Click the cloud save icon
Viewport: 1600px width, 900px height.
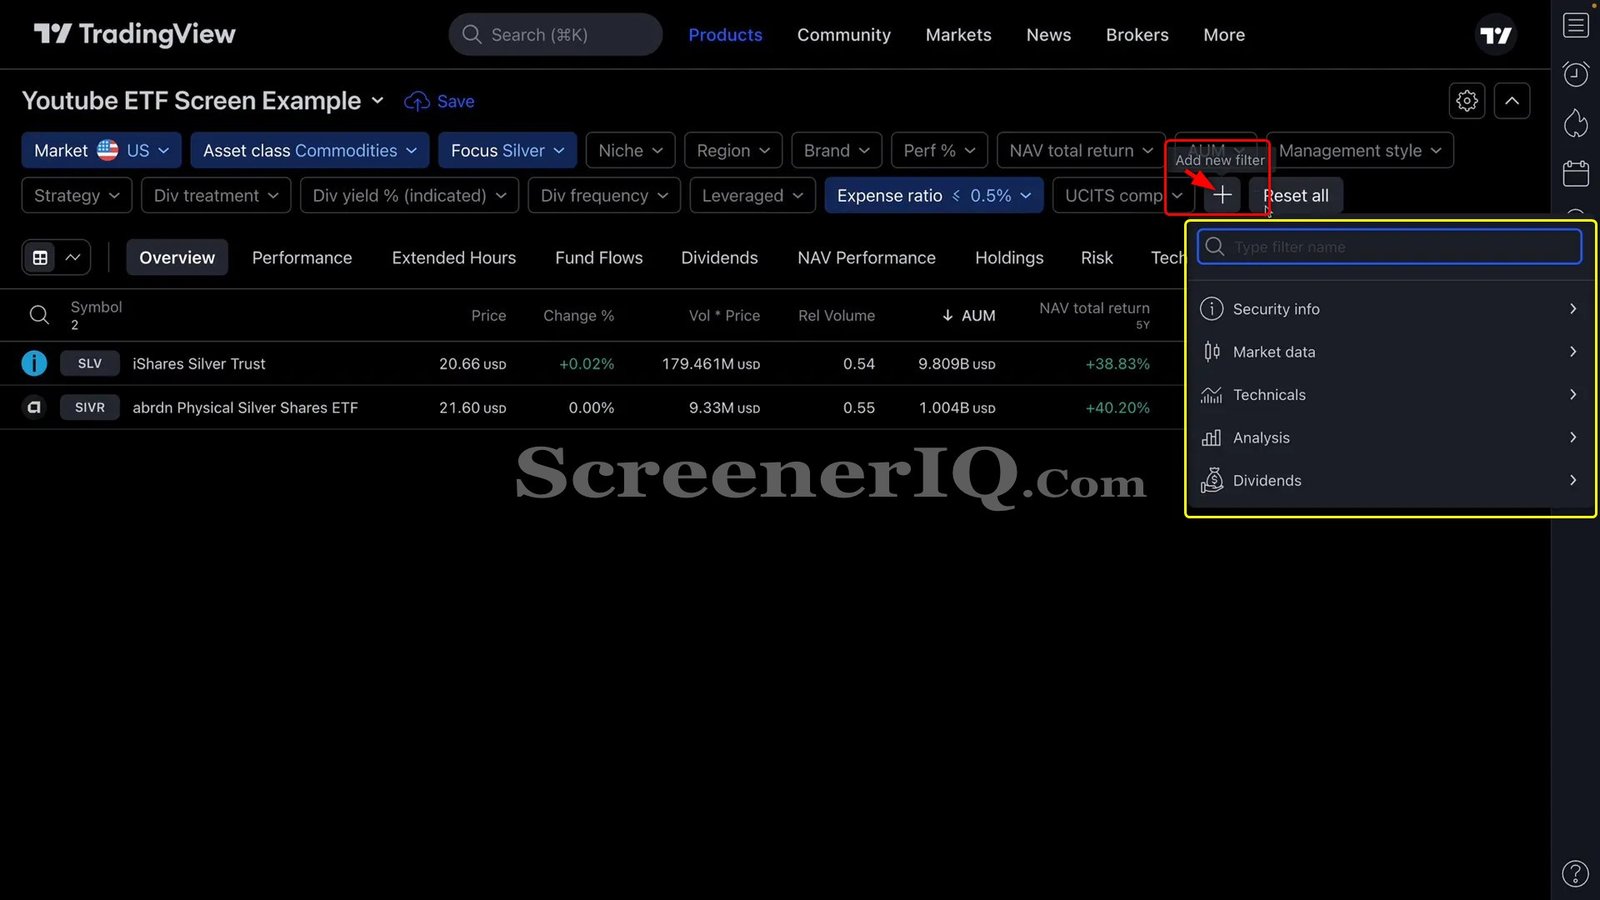[417, 101]
